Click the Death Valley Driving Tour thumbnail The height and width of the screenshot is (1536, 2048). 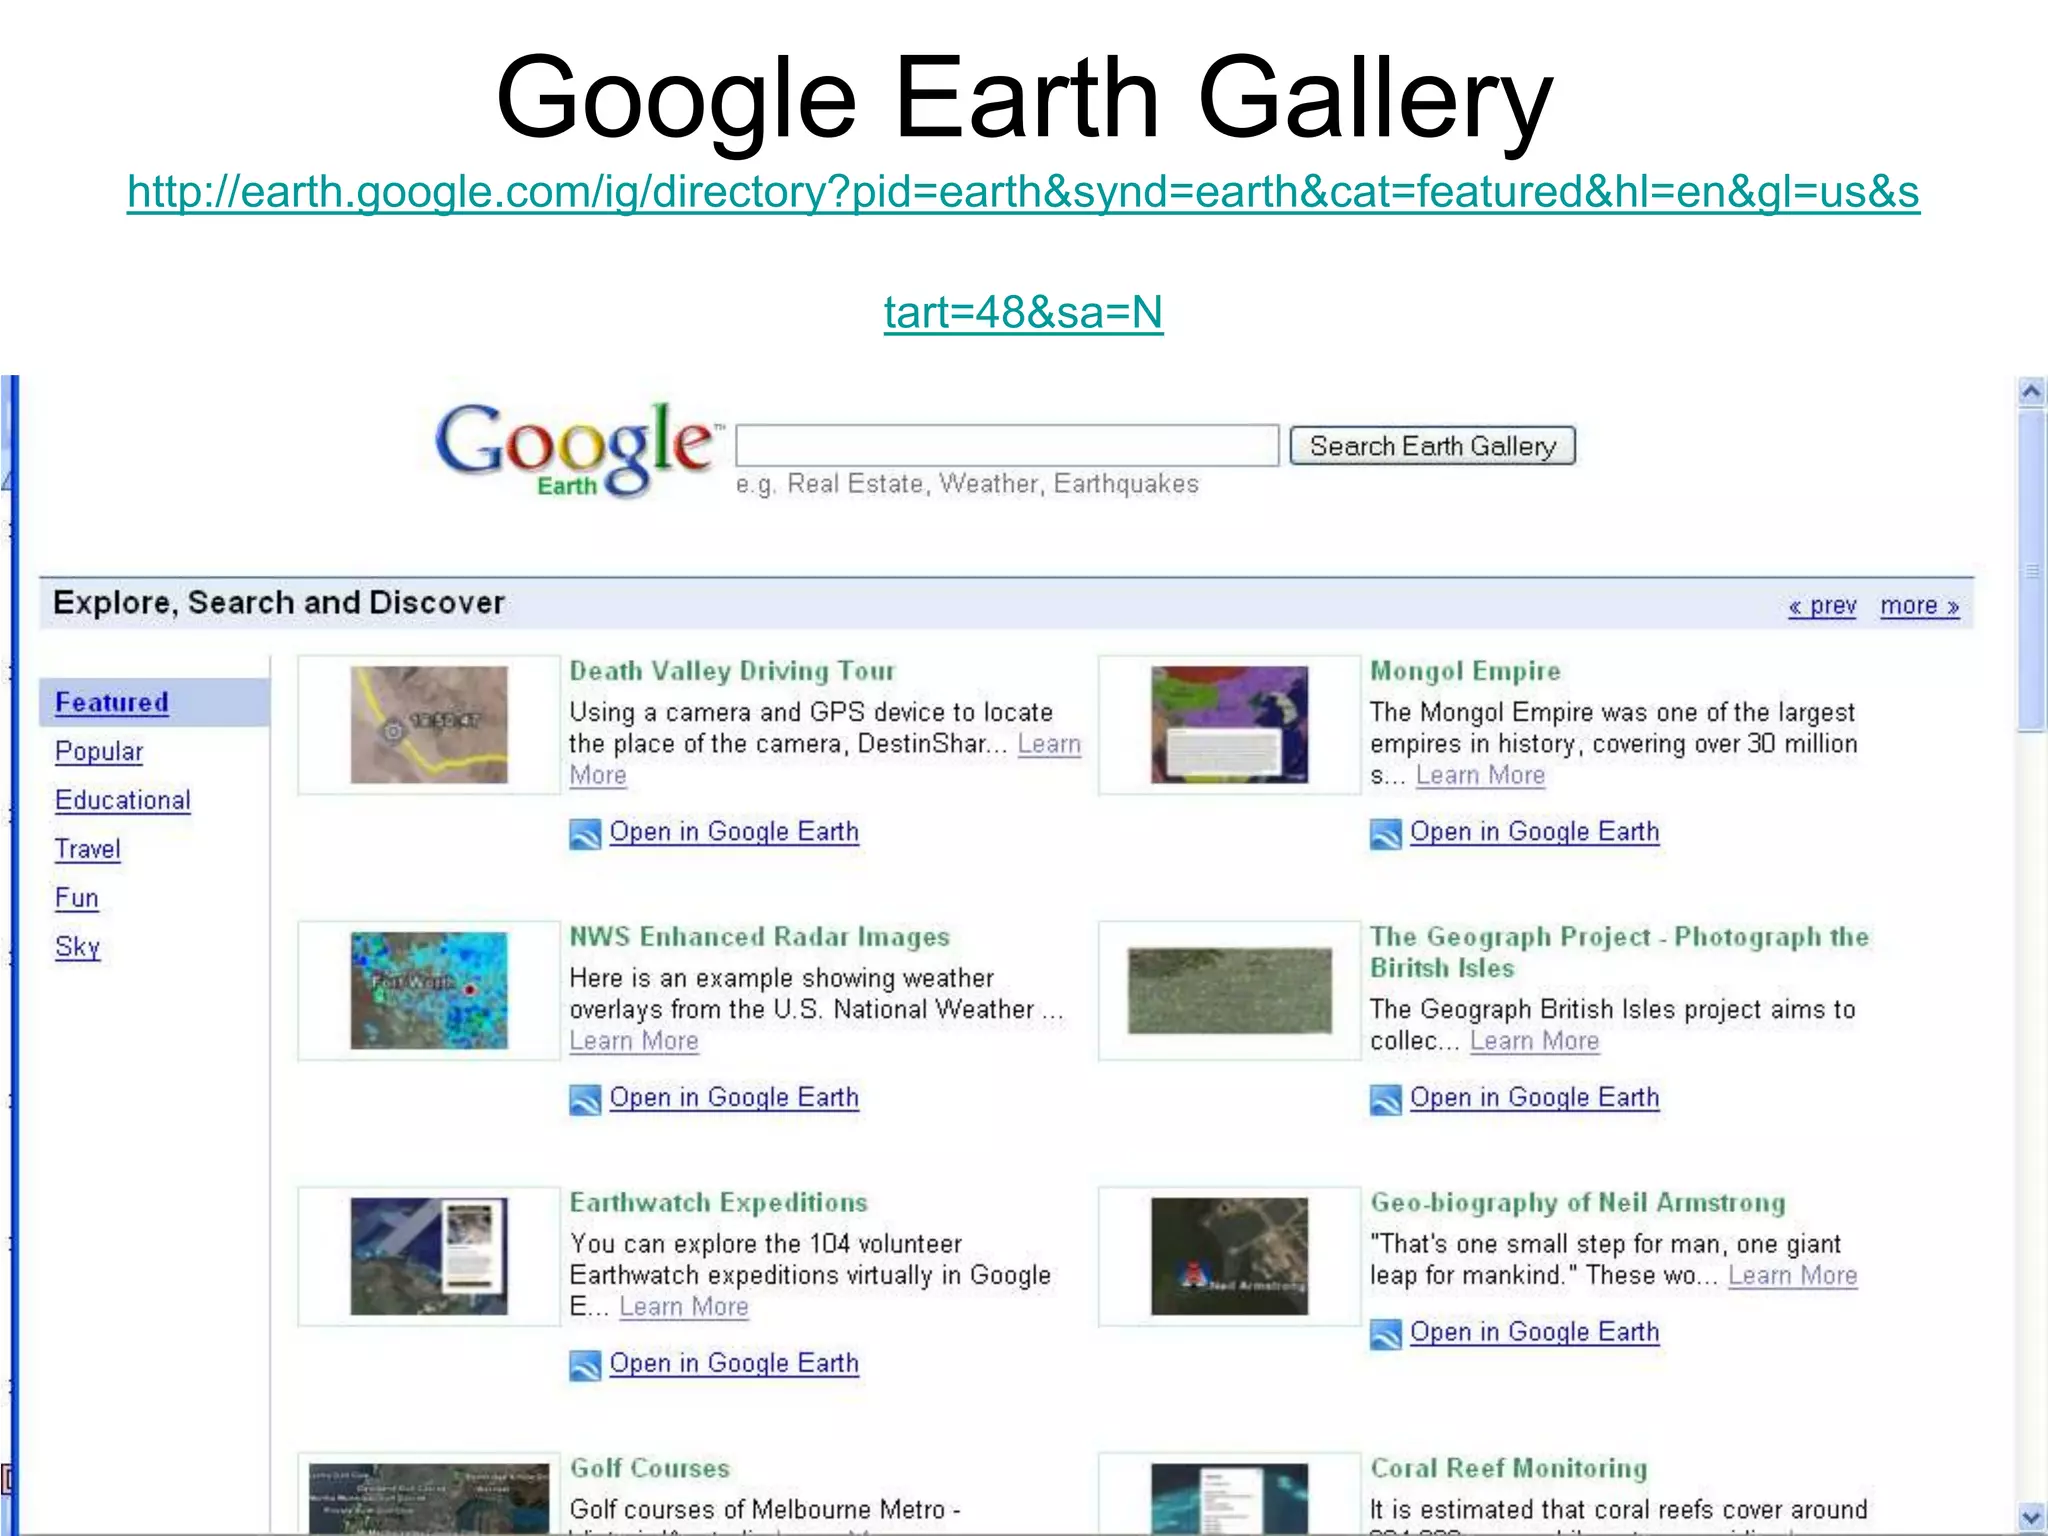[429, 725]
